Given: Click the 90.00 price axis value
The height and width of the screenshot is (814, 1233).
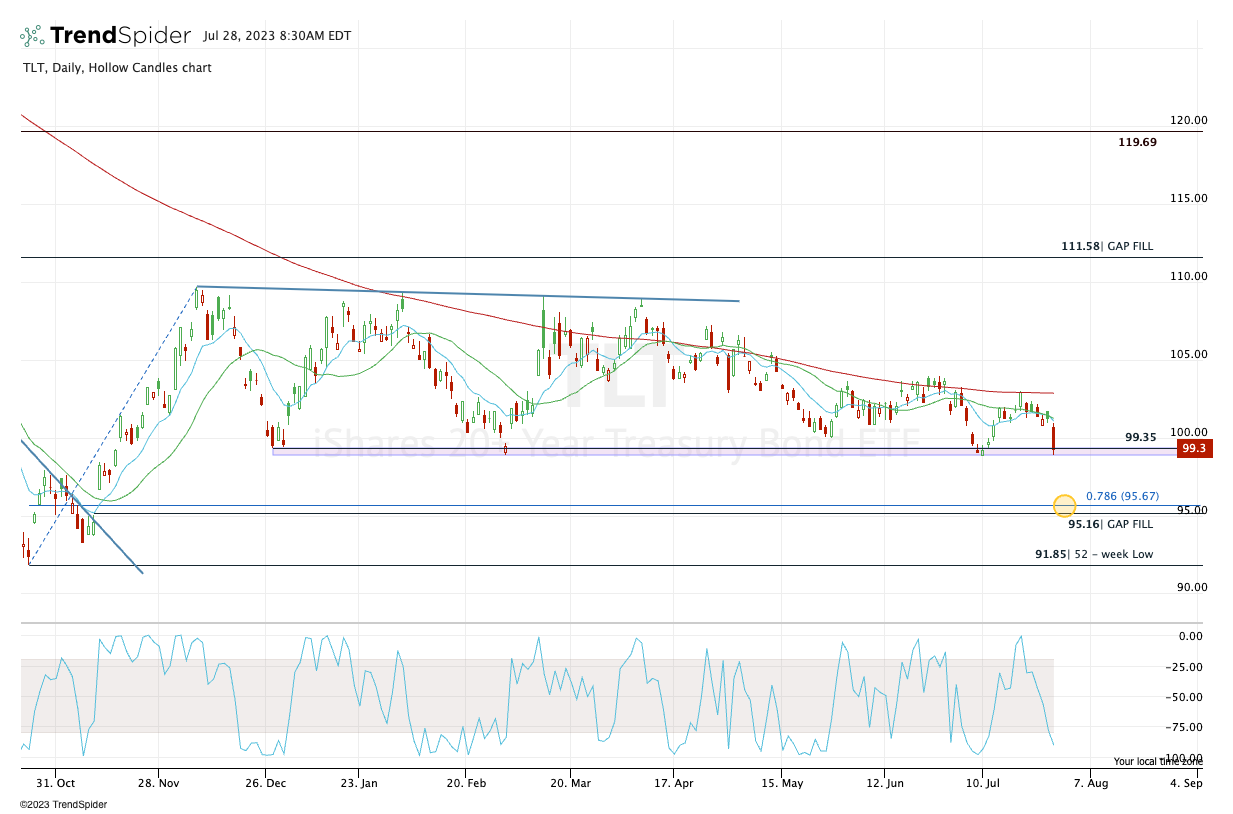Looking at the screenshot, I should pyautogui.click(x=1191, y=587).
